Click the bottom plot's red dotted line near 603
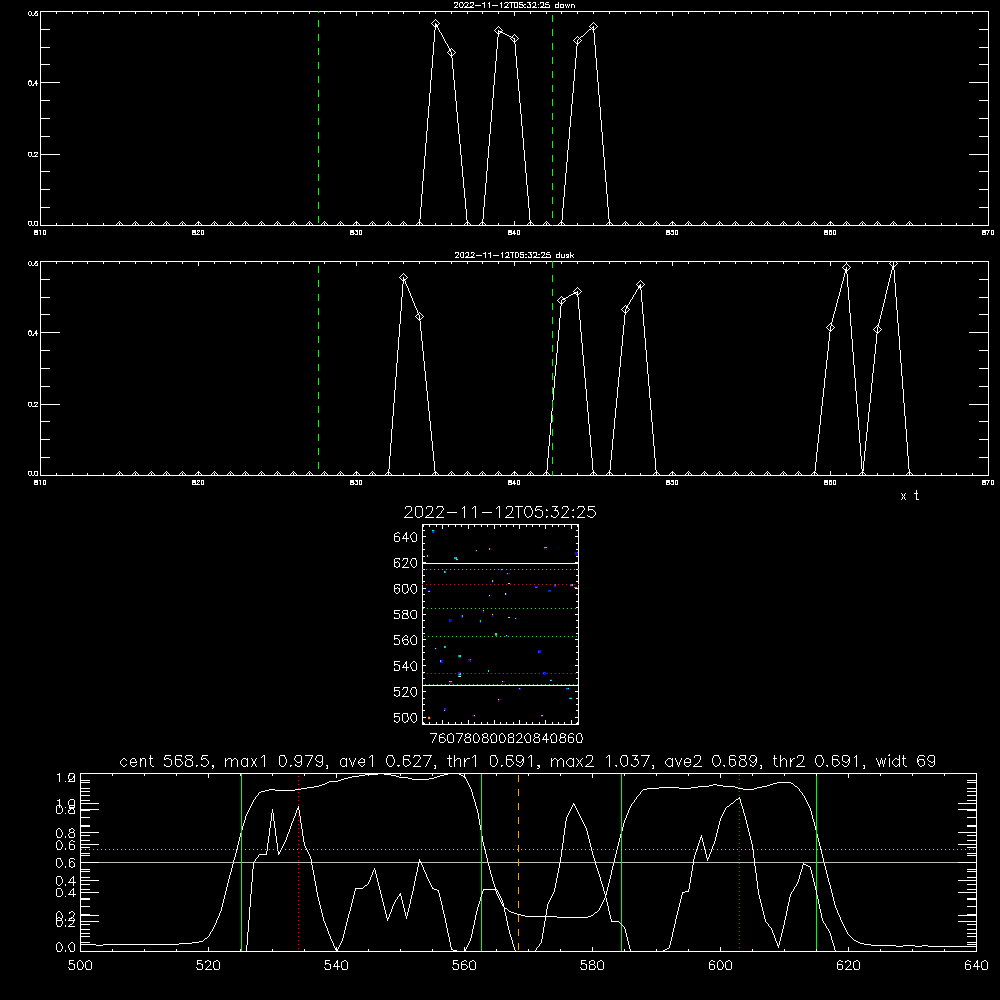The height and width of the screenshot is (1000, 1000). (x=739, y=862)
